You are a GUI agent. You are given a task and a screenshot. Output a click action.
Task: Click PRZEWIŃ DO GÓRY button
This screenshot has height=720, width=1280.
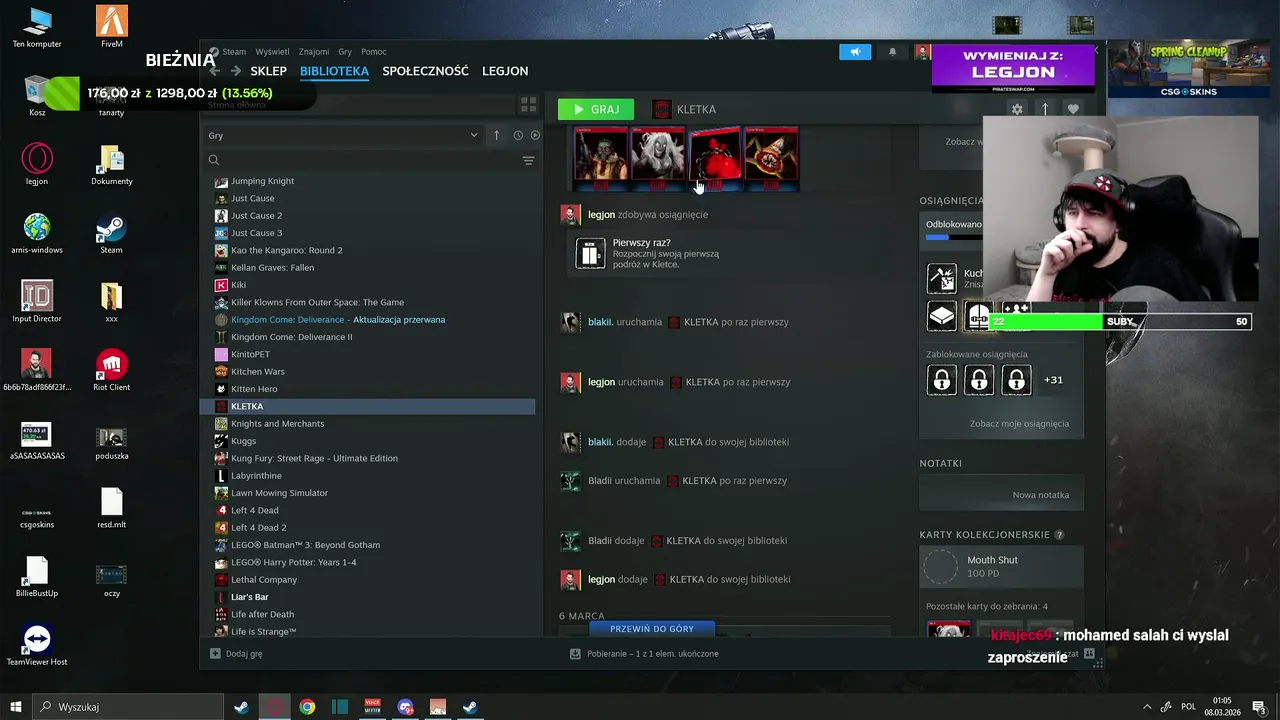(652, 629)
